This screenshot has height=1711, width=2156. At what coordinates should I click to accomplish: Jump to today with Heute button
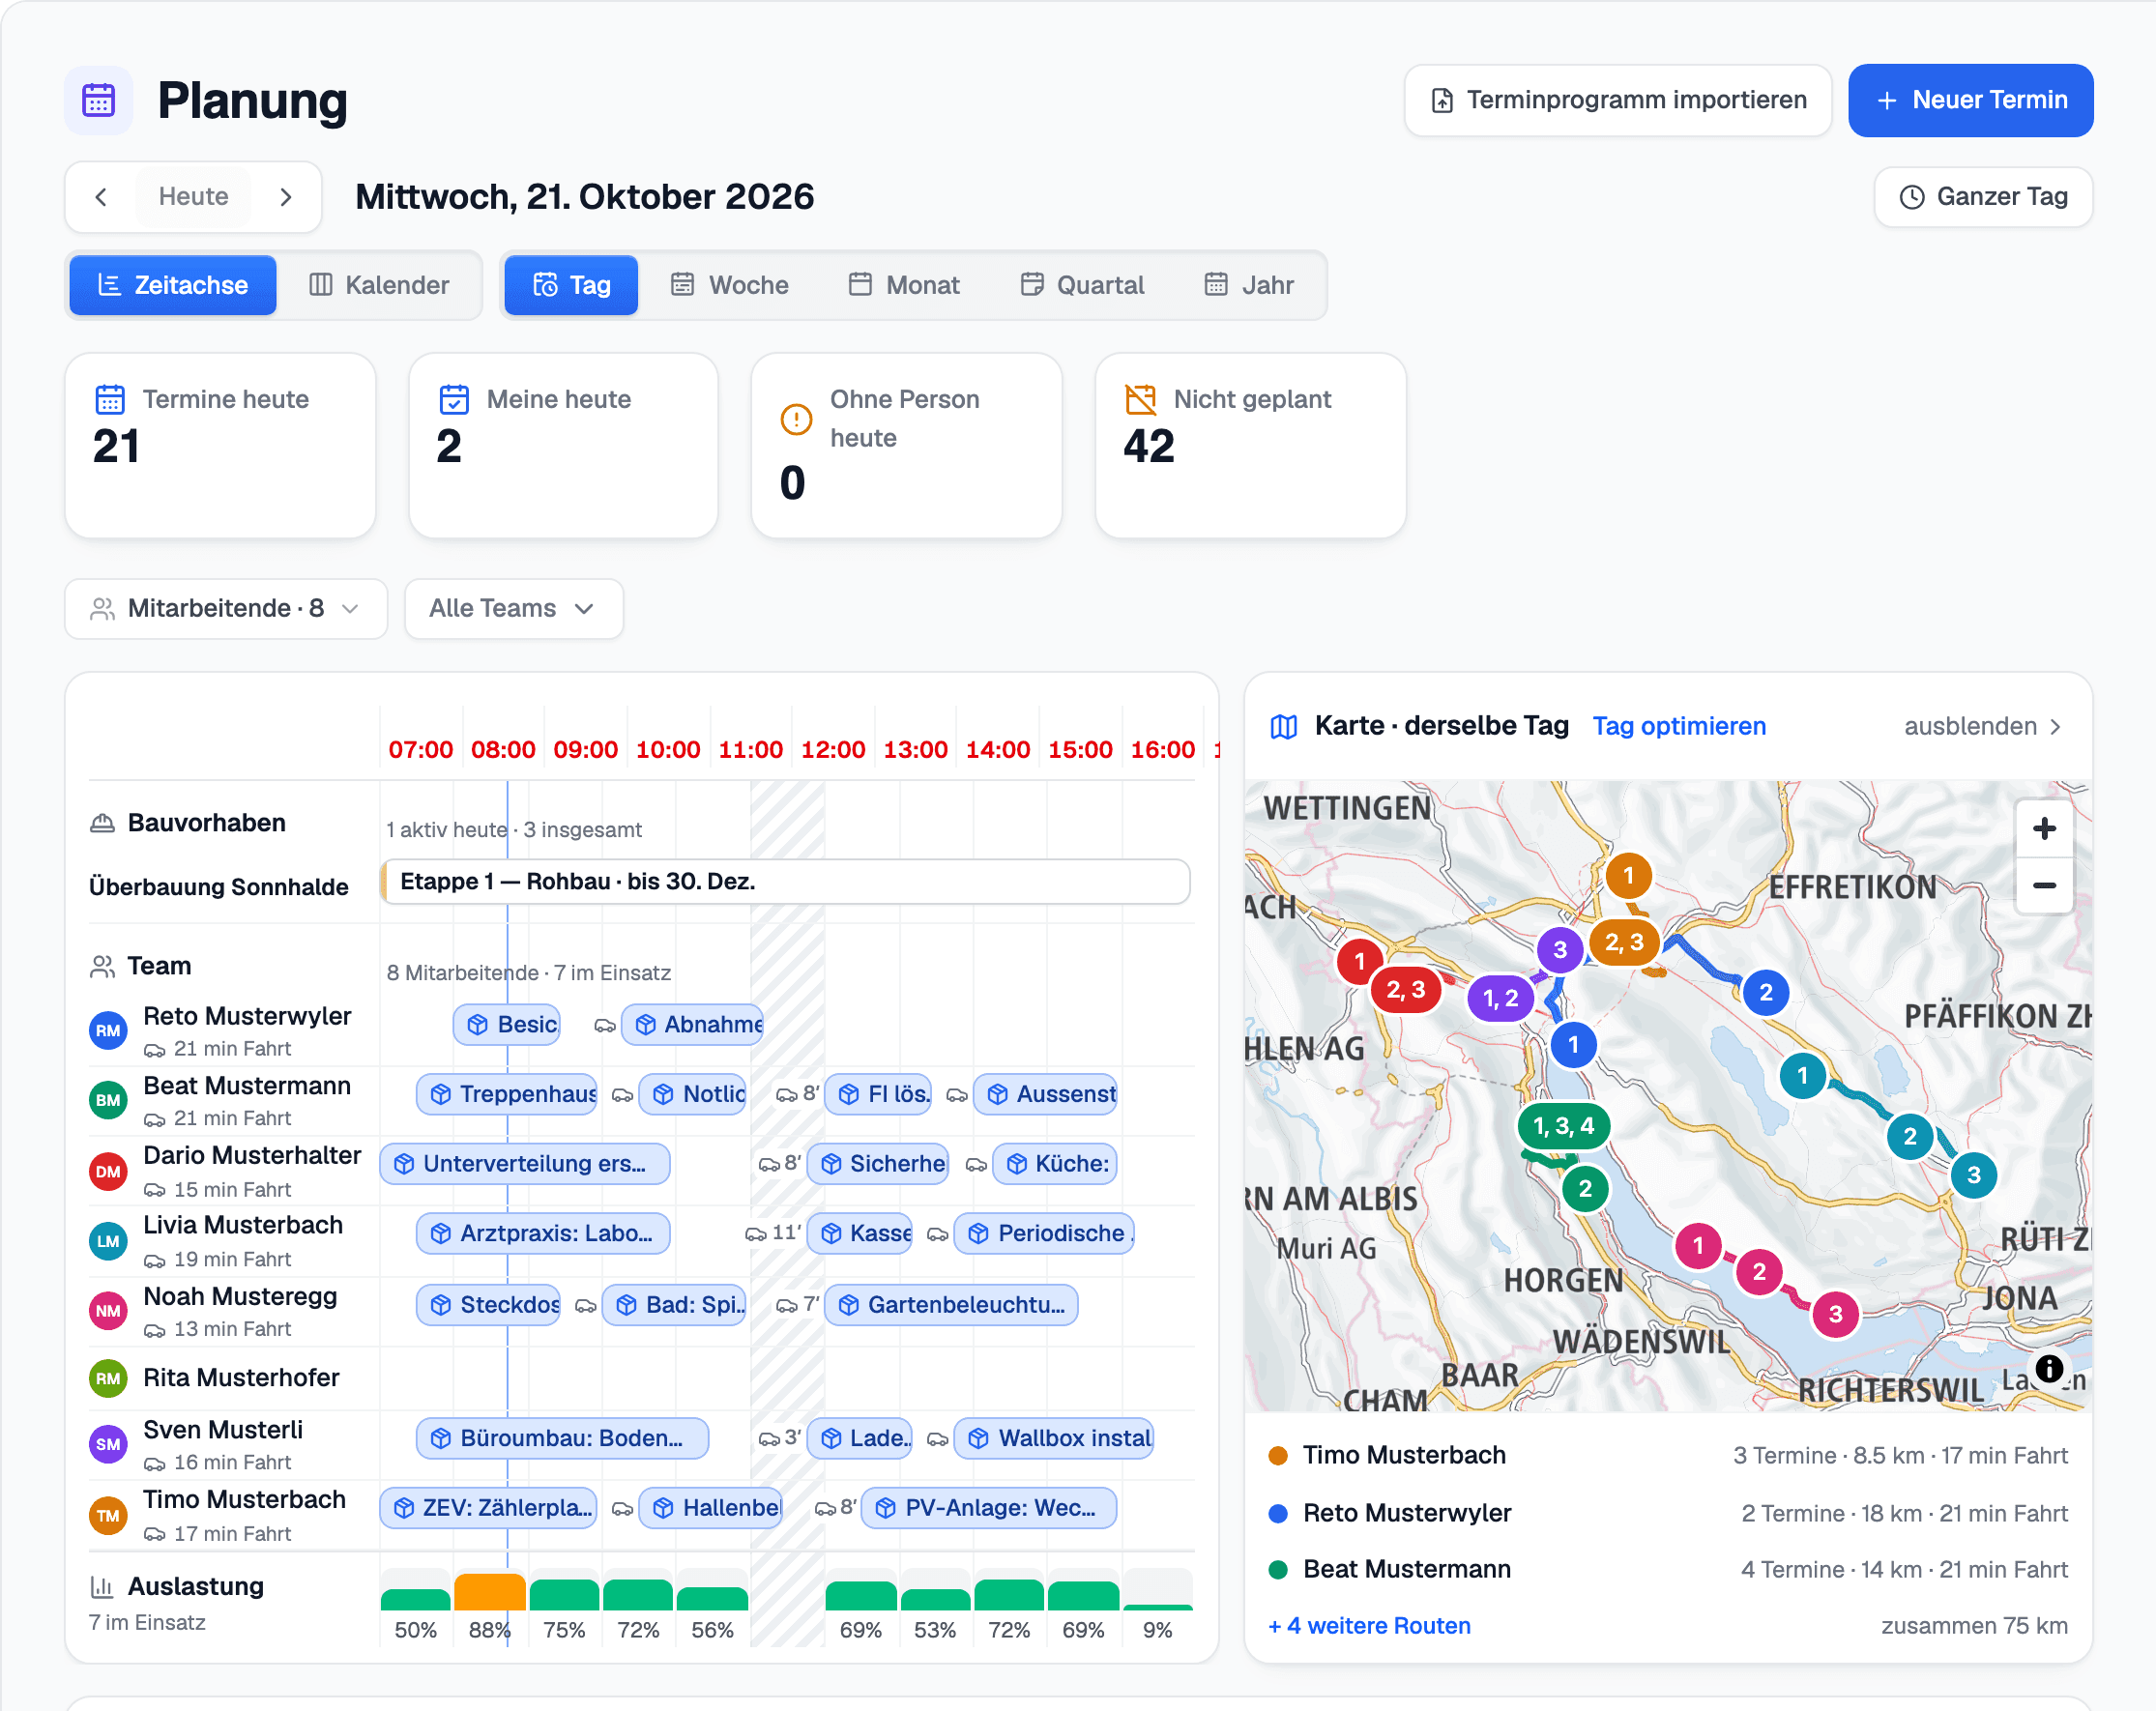193,197
